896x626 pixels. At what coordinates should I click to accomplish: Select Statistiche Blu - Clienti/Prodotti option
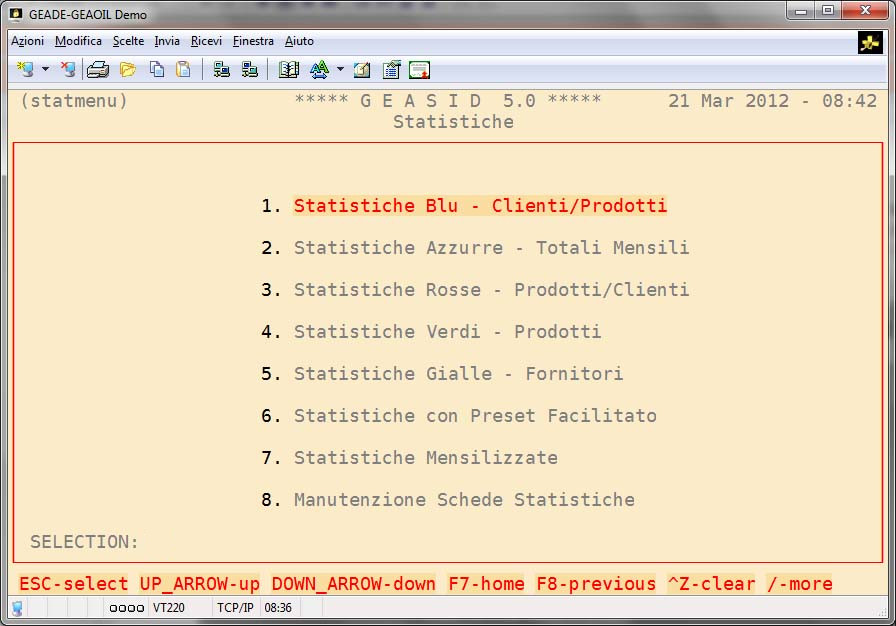coord(480,206)
